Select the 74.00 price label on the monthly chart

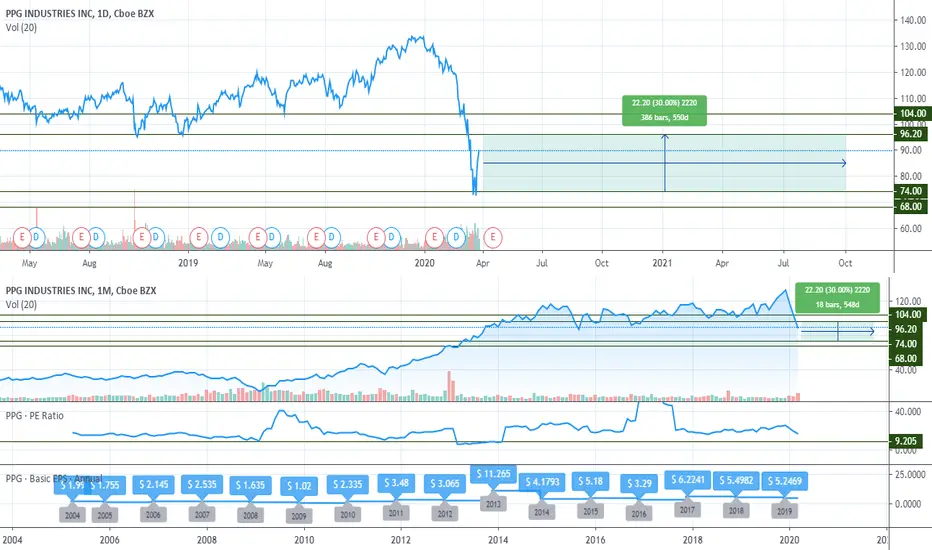pyautogui.click(x=908, y=344)
